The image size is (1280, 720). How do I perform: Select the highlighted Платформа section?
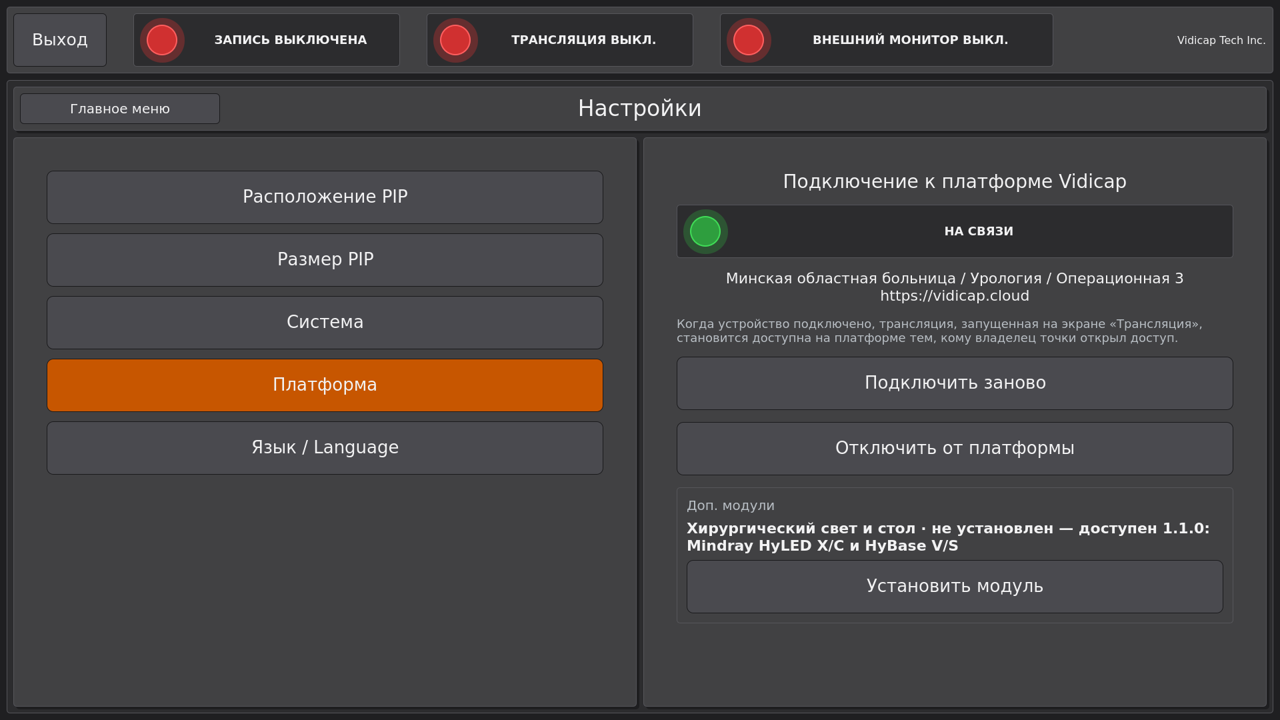pyautogui.click(x=325, y=385)
